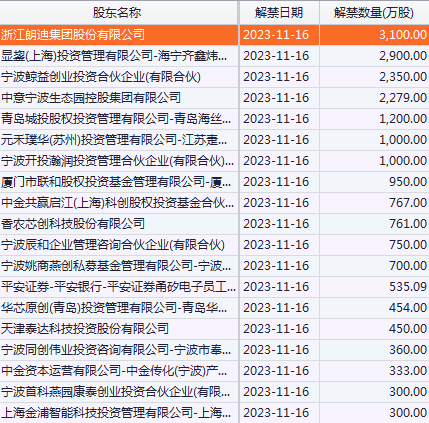Select the 宁波鲸益创业投资合伙企业 row
The width and height of the screenshot is (429, 423).
tap(214, 77)
